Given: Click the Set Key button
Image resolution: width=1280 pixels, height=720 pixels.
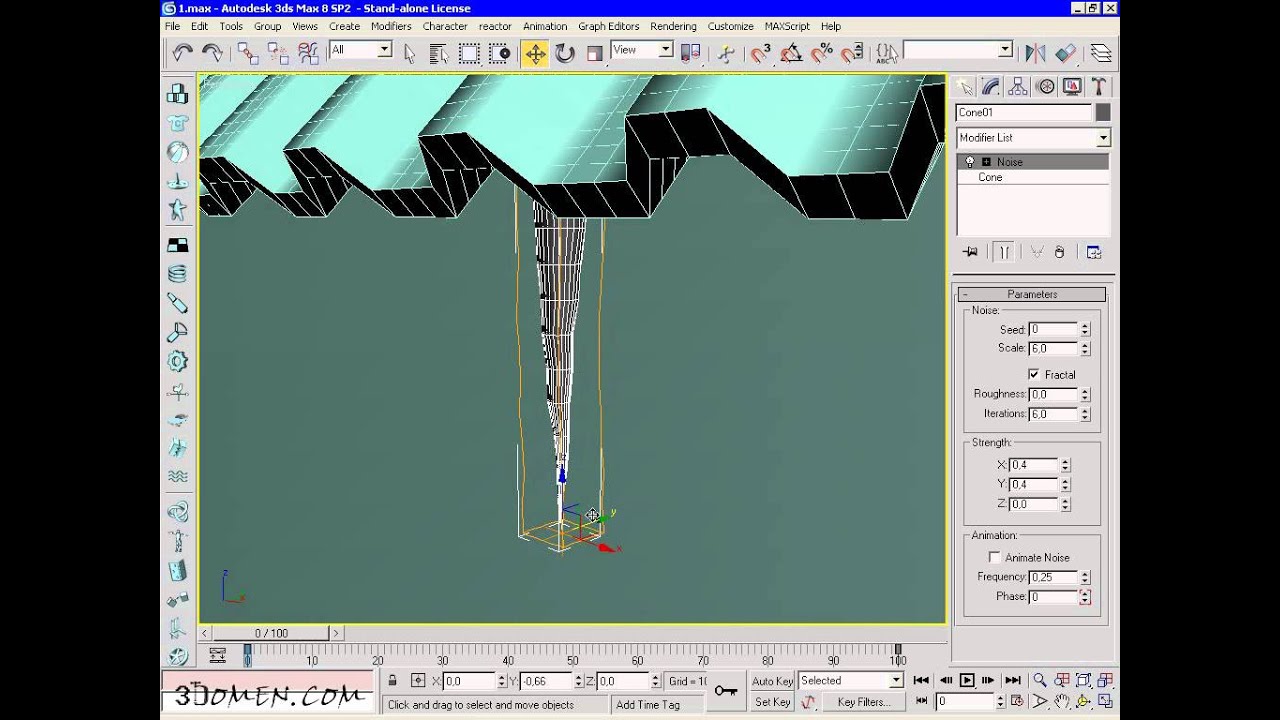Looking at the screenshot, I should (772, 702).
